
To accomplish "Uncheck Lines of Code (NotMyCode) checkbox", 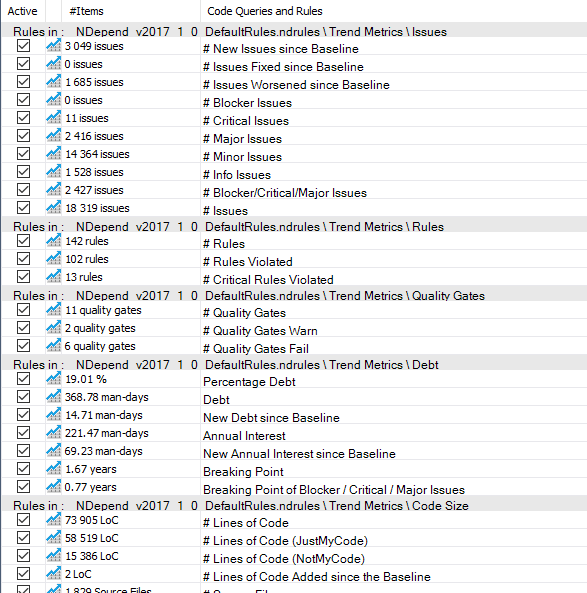I will pyautogui.click(x=23, y=556).
